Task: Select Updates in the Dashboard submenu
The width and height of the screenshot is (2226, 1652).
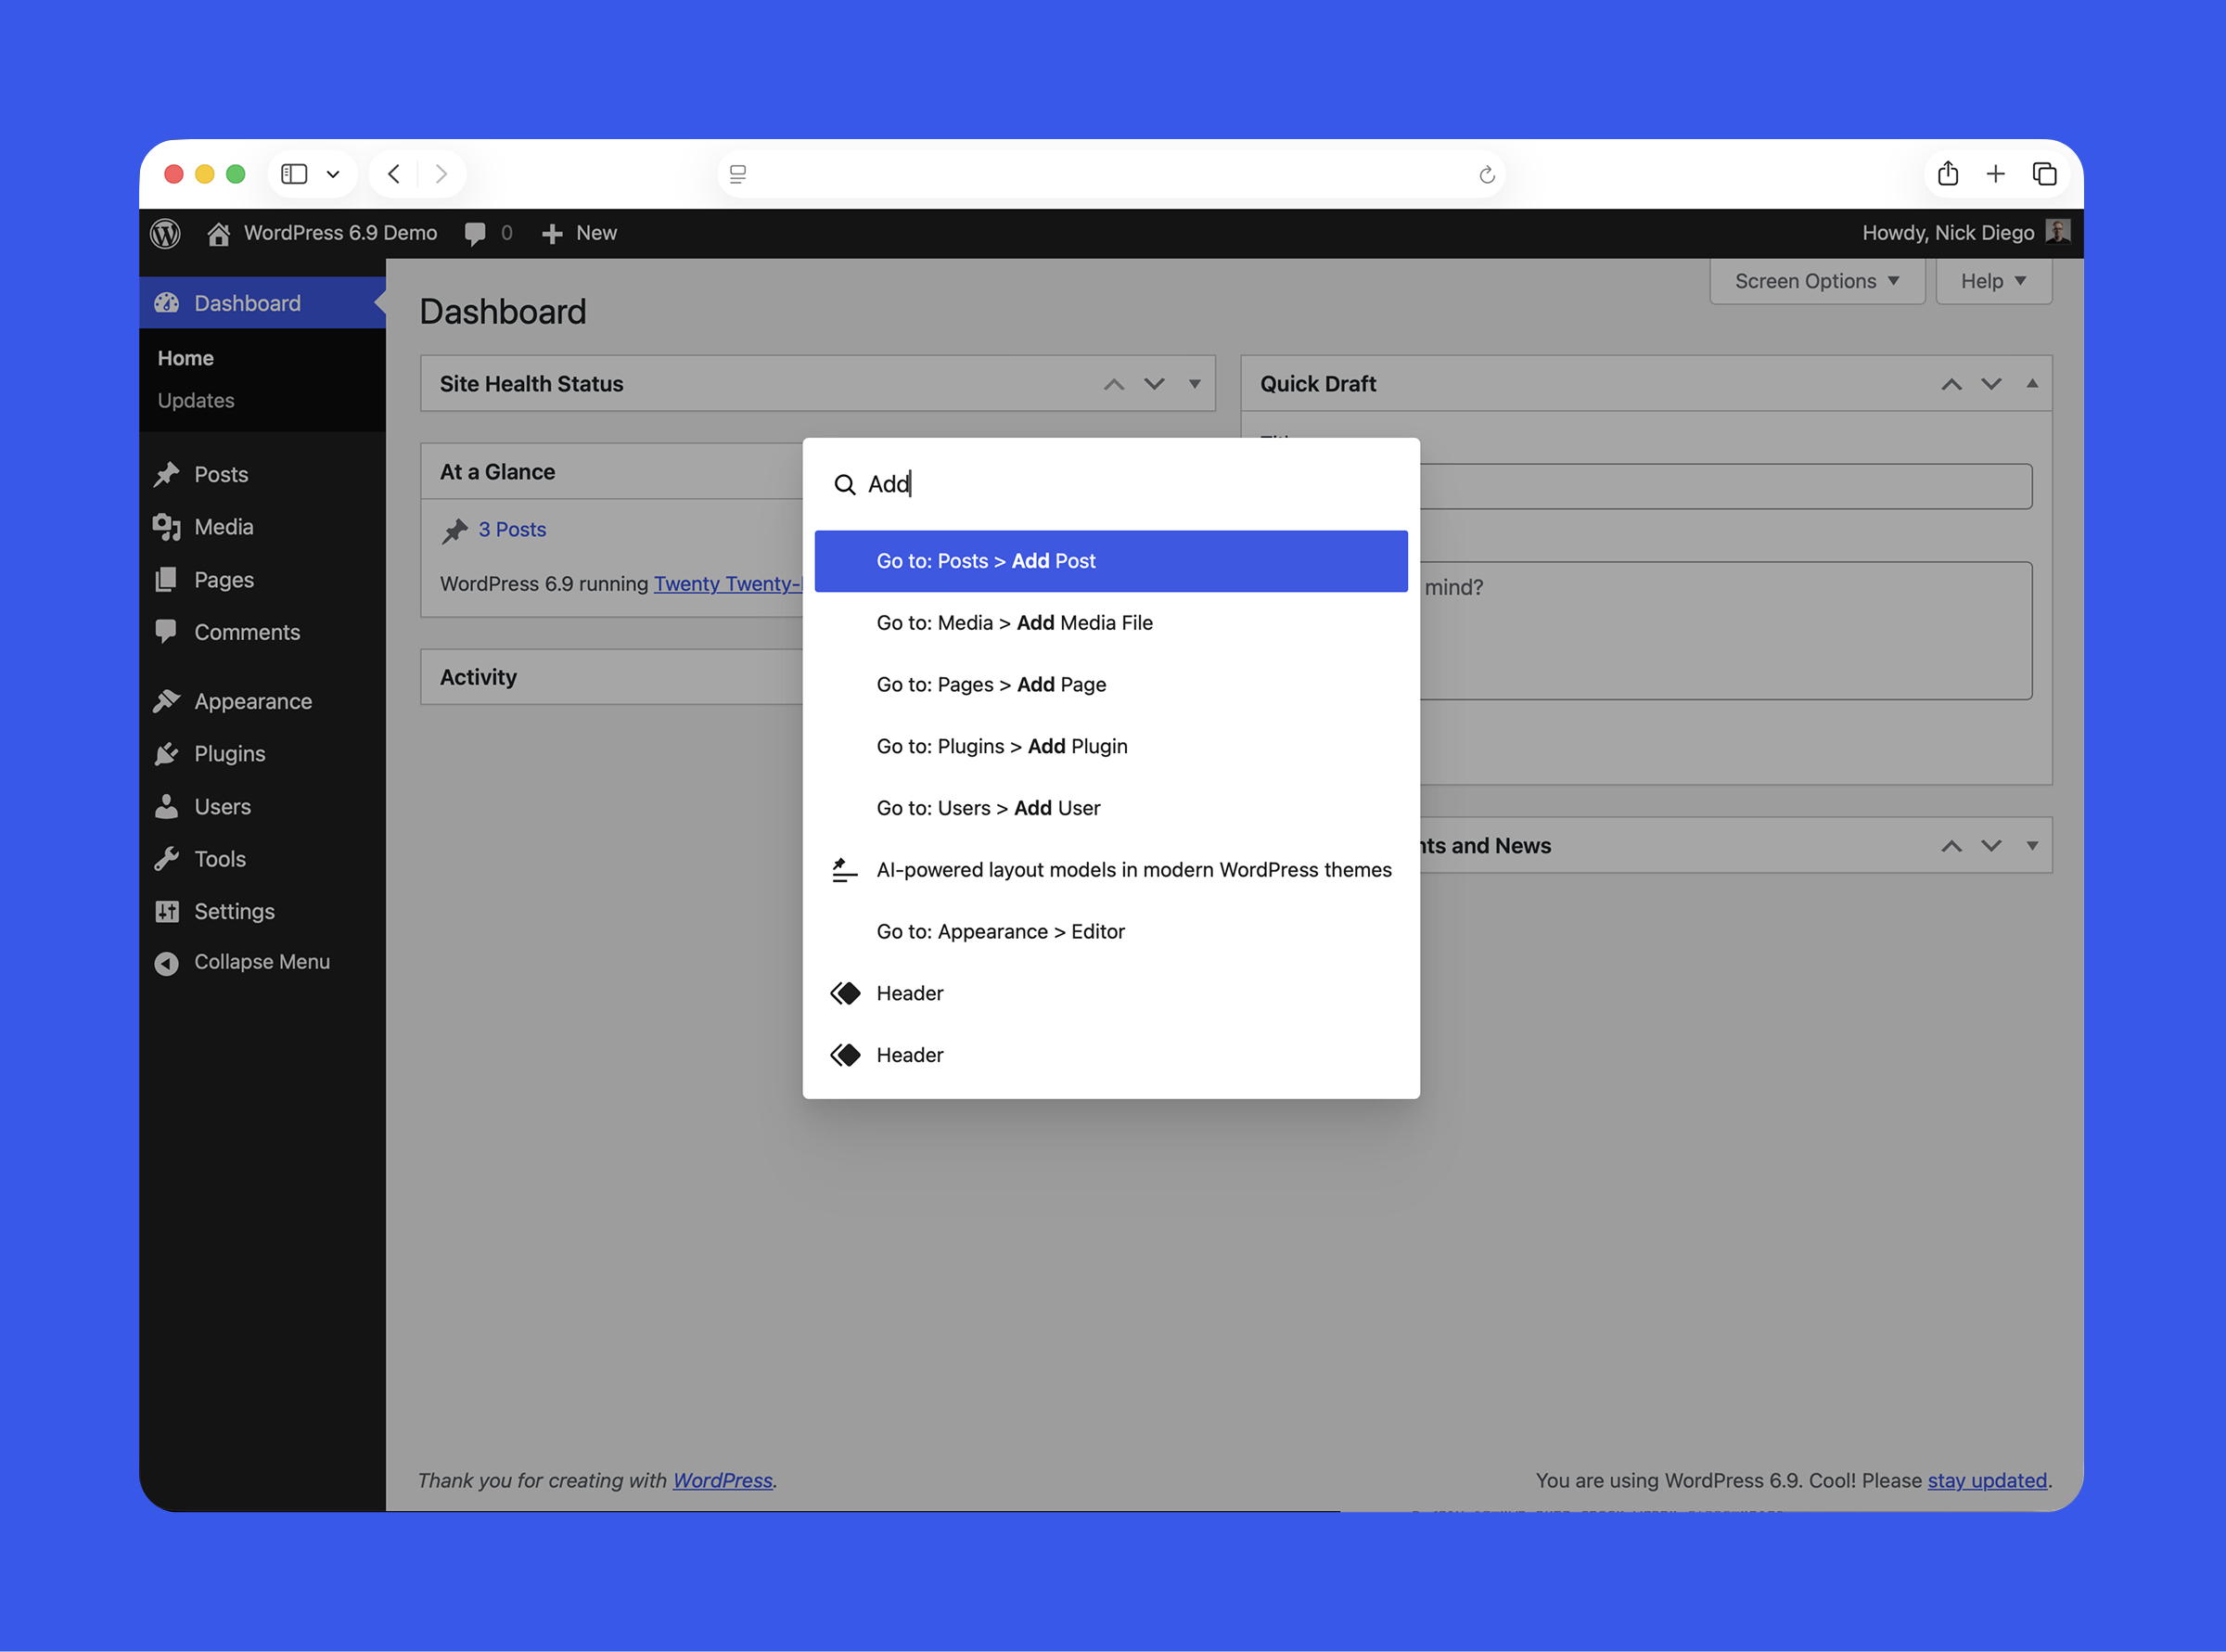Action: [x=196, y=400]
